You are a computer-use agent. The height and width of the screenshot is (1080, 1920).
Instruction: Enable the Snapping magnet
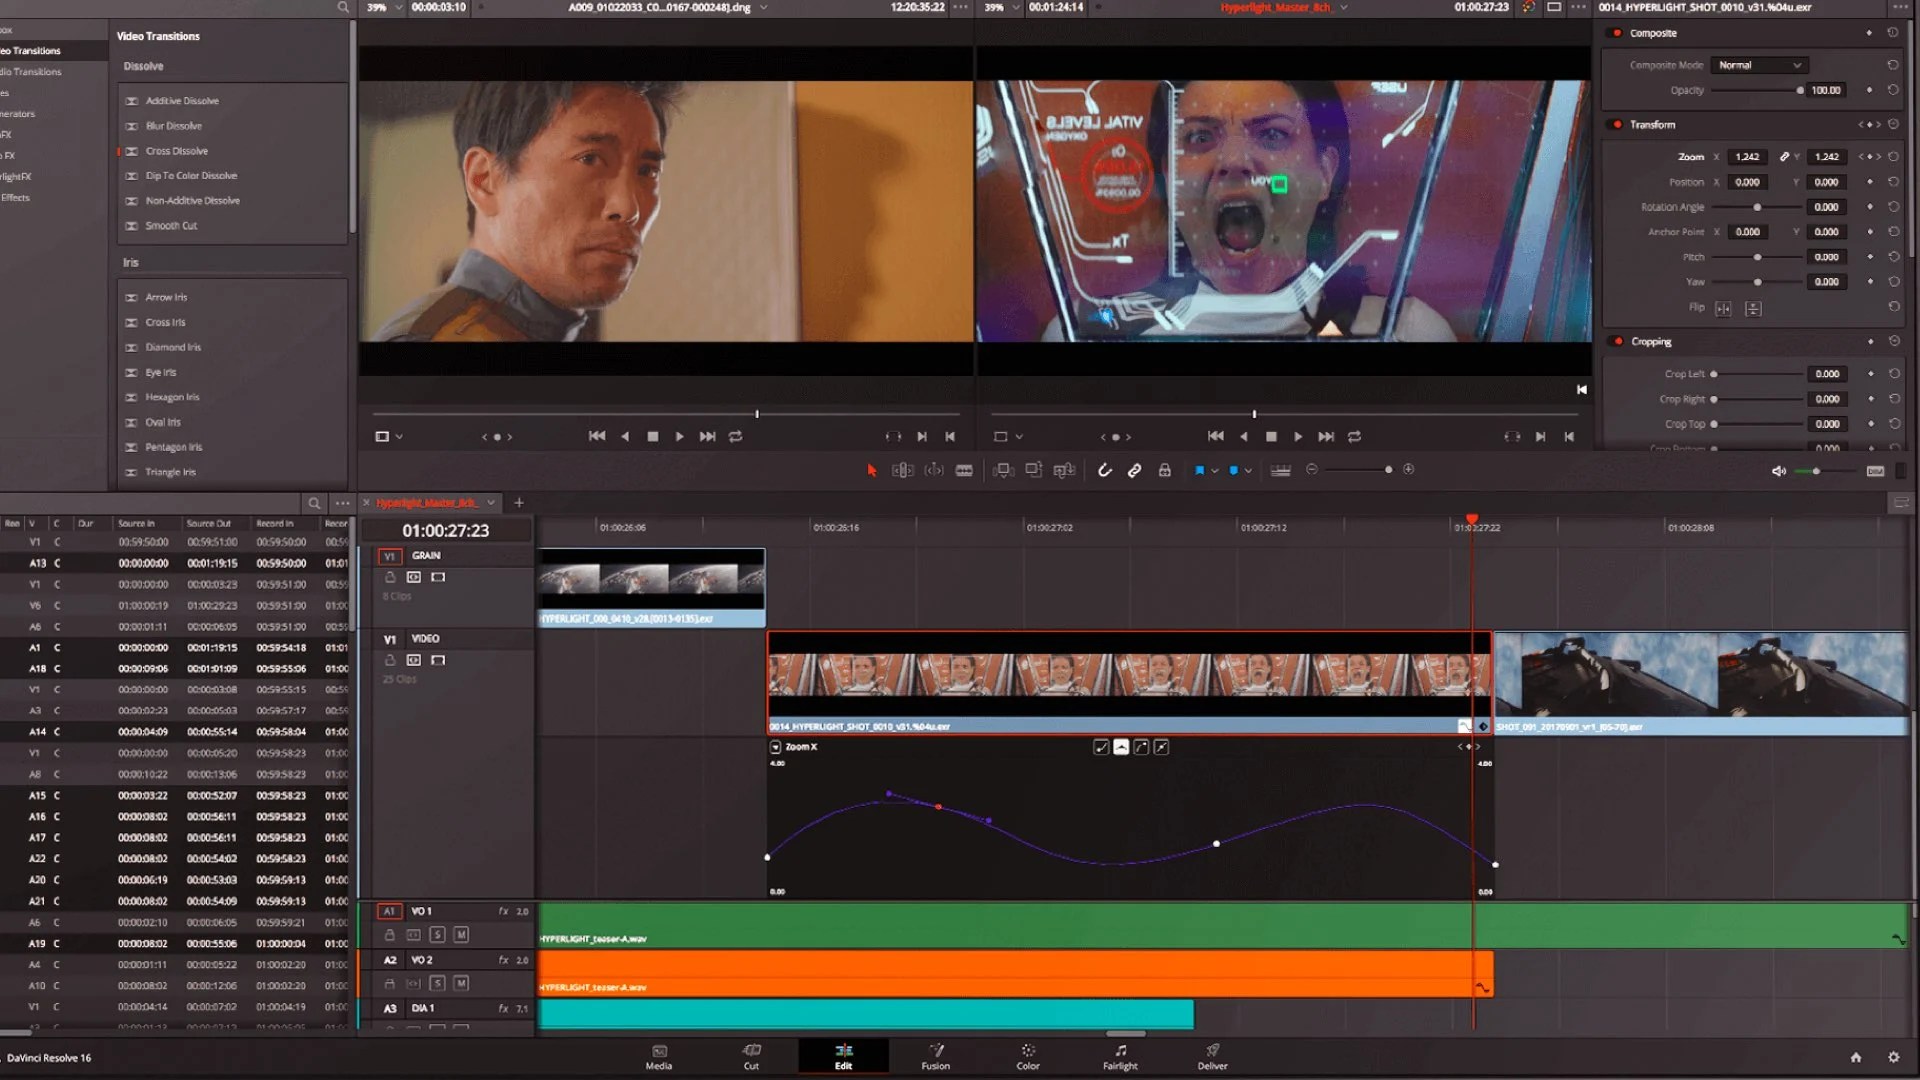pos(1105,469)
